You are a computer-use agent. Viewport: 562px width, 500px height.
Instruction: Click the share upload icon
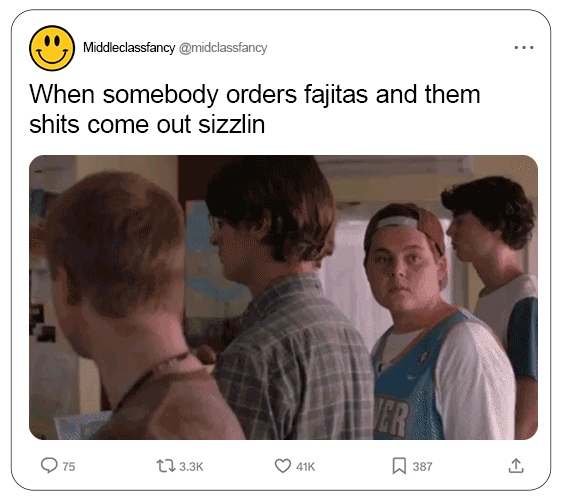point(516,466)
